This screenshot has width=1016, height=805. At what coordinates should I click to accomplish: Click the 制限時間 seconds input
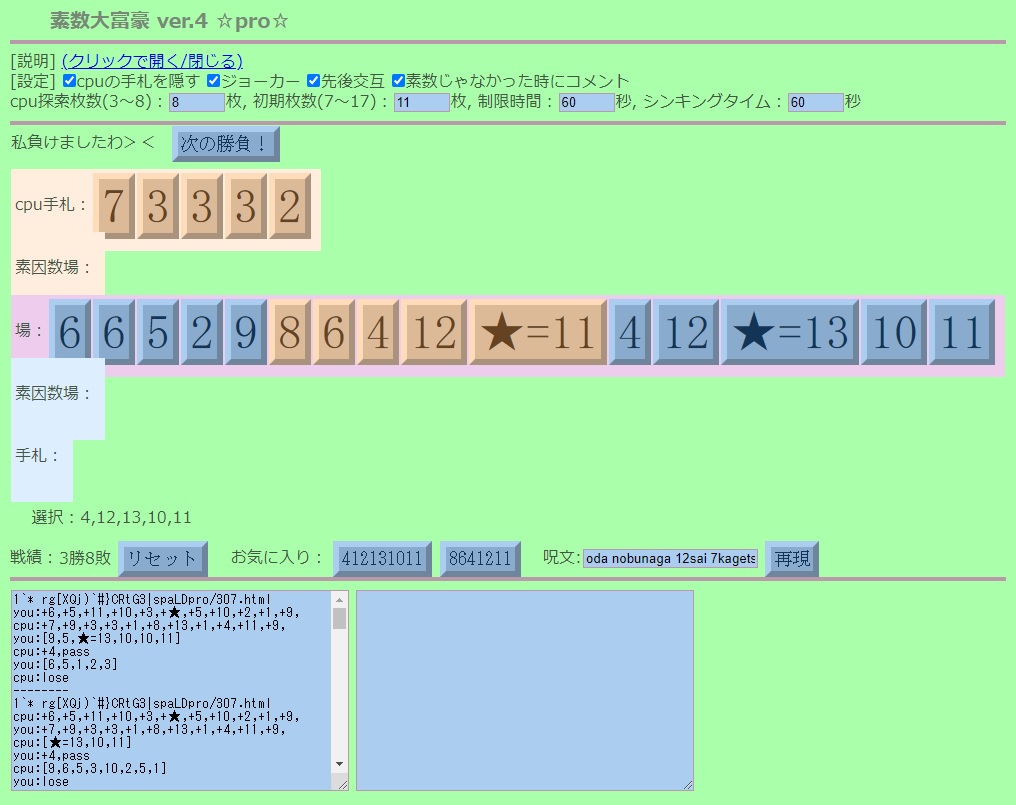coord(586,102)
